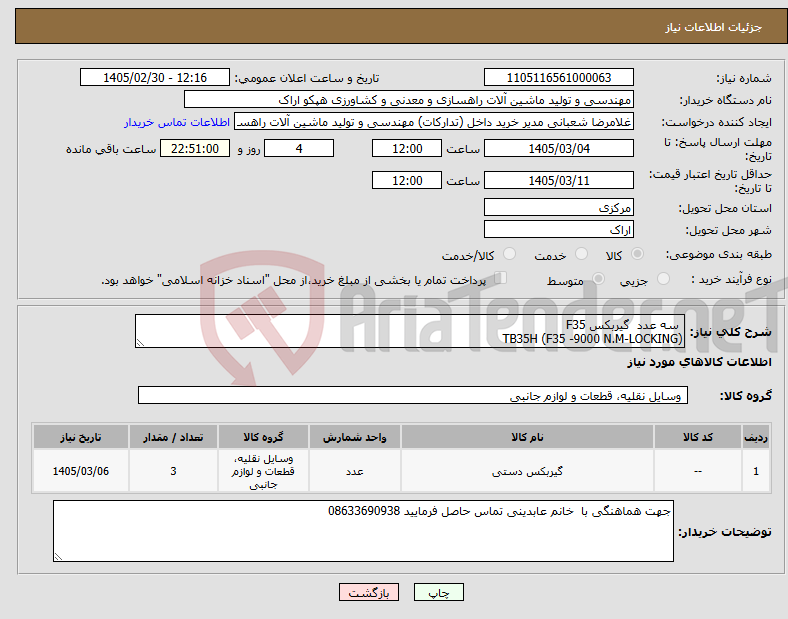The image size is (788, 619).
Task: Toggle the treasury bonds payment checkbox
Action: (501, 278)
